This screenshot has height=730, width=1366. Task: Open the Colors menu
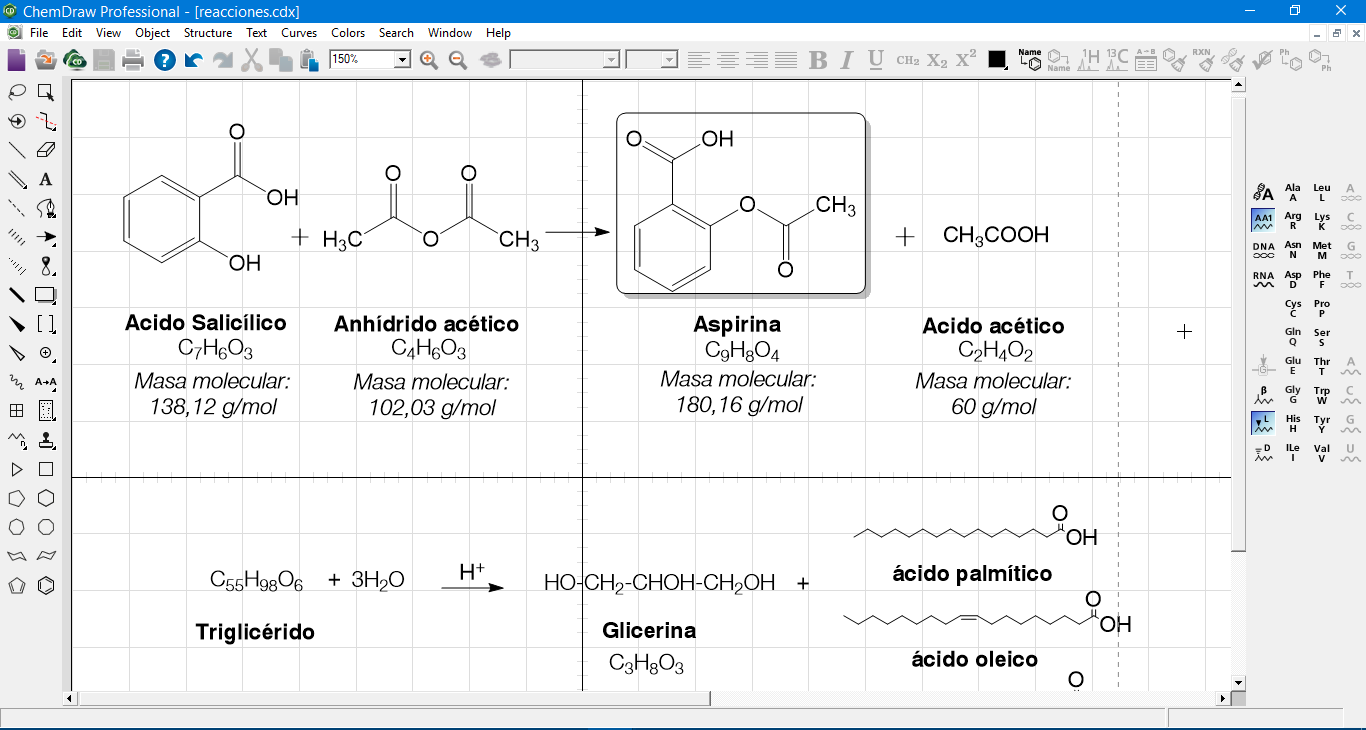point(347,32)
